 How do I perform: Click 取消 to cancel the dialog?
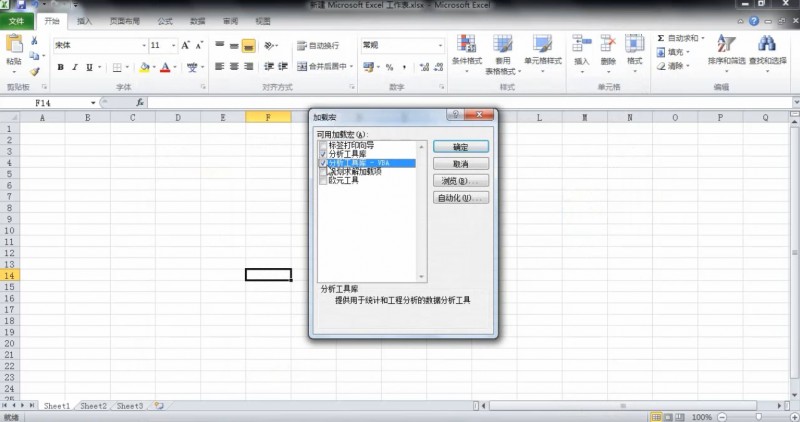[461, 164]
